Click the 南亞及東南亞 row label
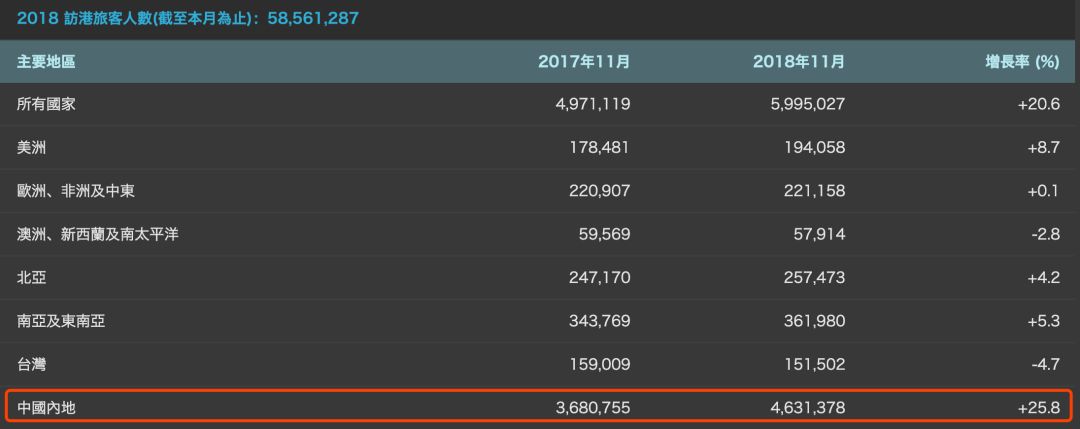1080x429 pixels. (61, 321)
